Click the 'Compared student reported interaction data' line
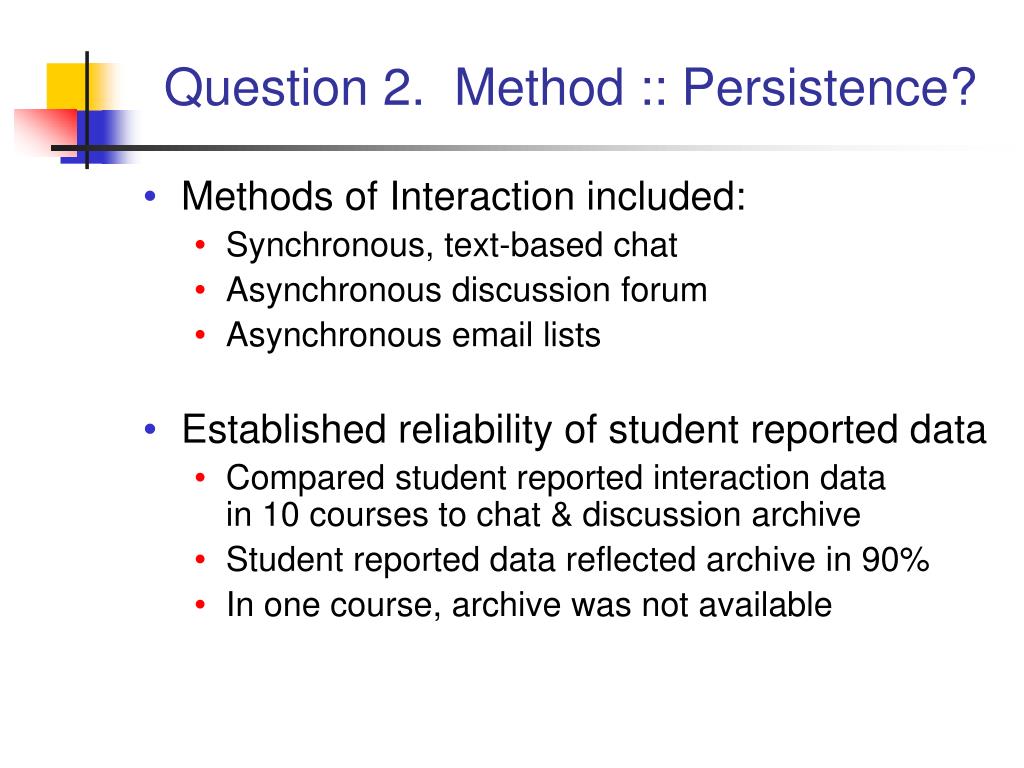Viewport: 1024px width, 768px height. (x=556, y=477)
